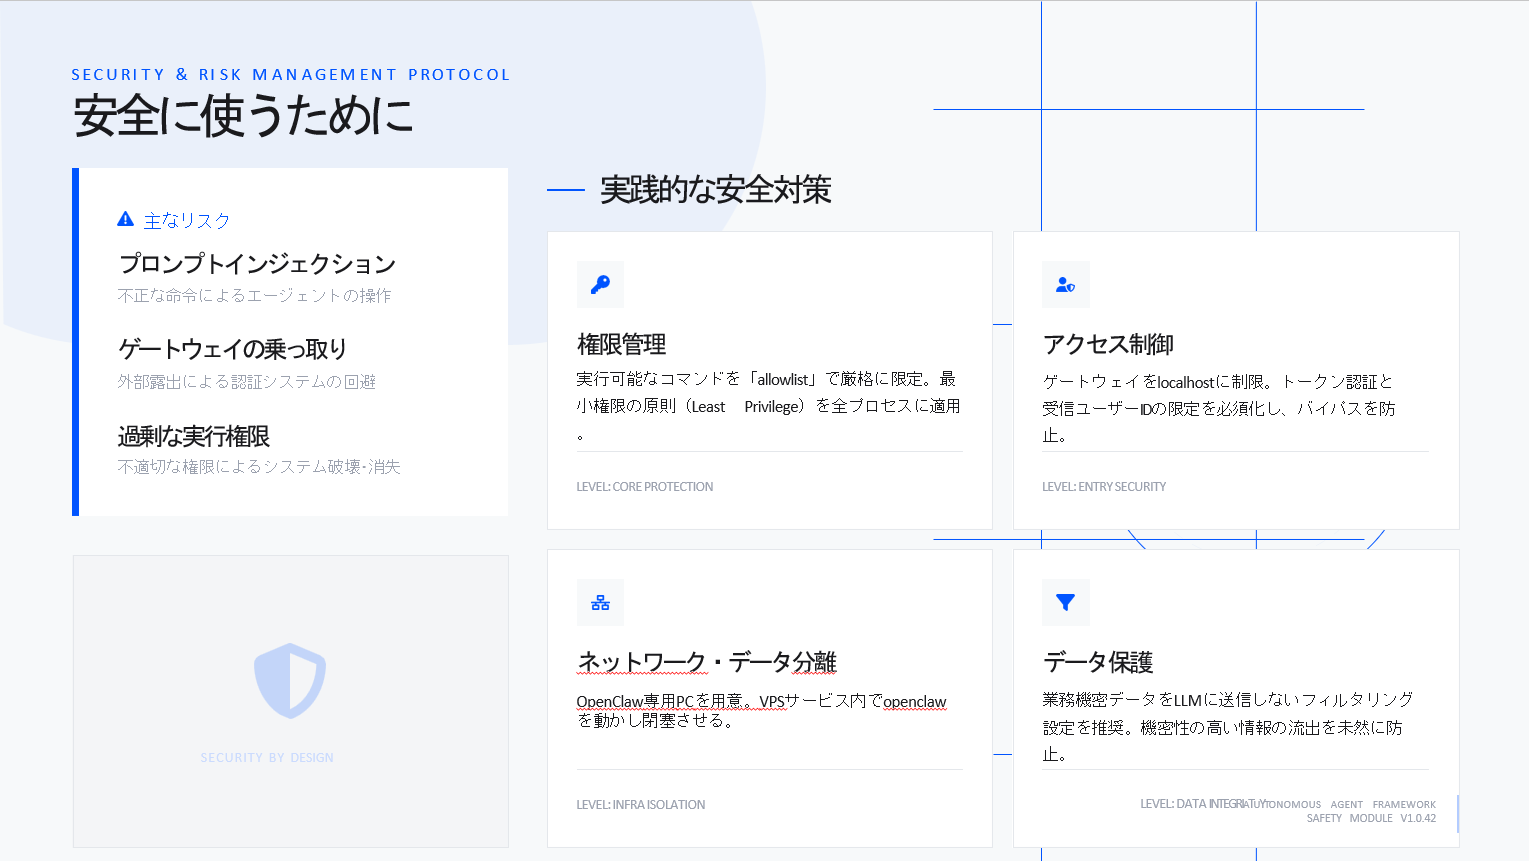Click the プロンプトインジェクション risk heading
Image resolution: width=1529 pixels, height=861 pixels.
tap(257, 264)
